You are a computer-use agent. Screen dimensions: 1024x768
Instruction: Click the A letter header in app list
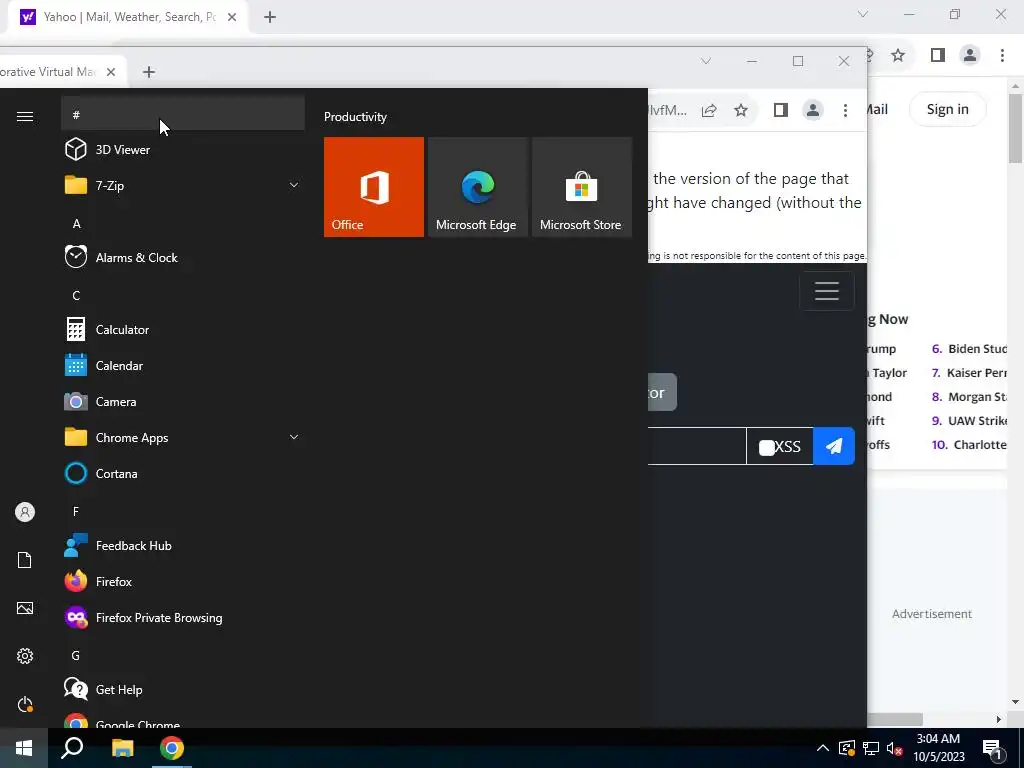(x=183, y=223)
